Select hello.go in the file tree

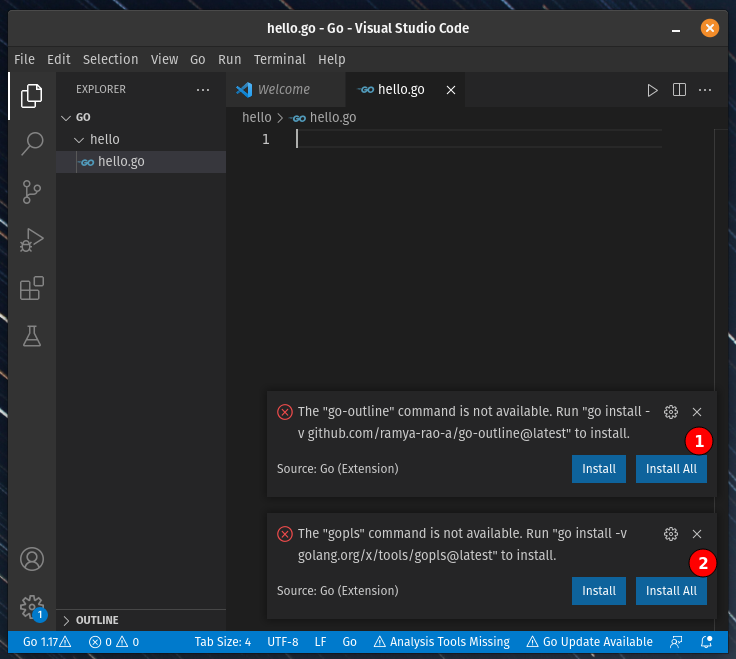click(141, 161)
